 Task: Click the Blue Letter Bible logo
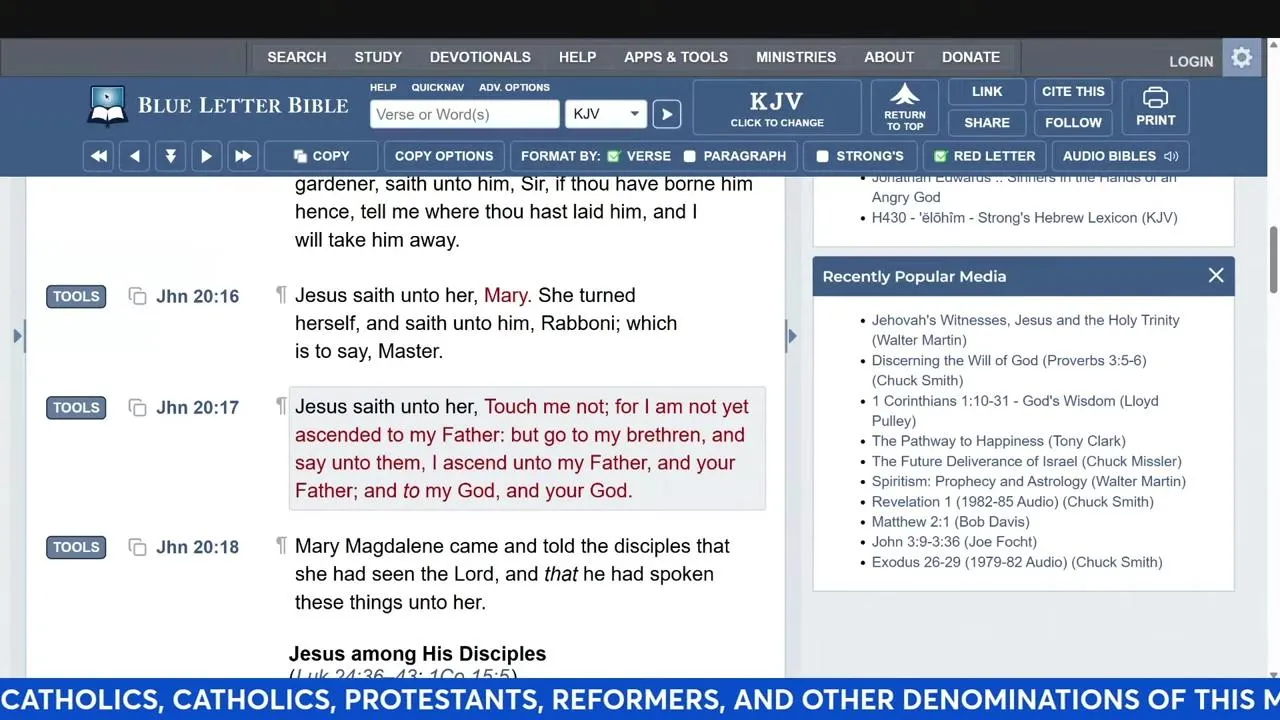coord(218,106)
